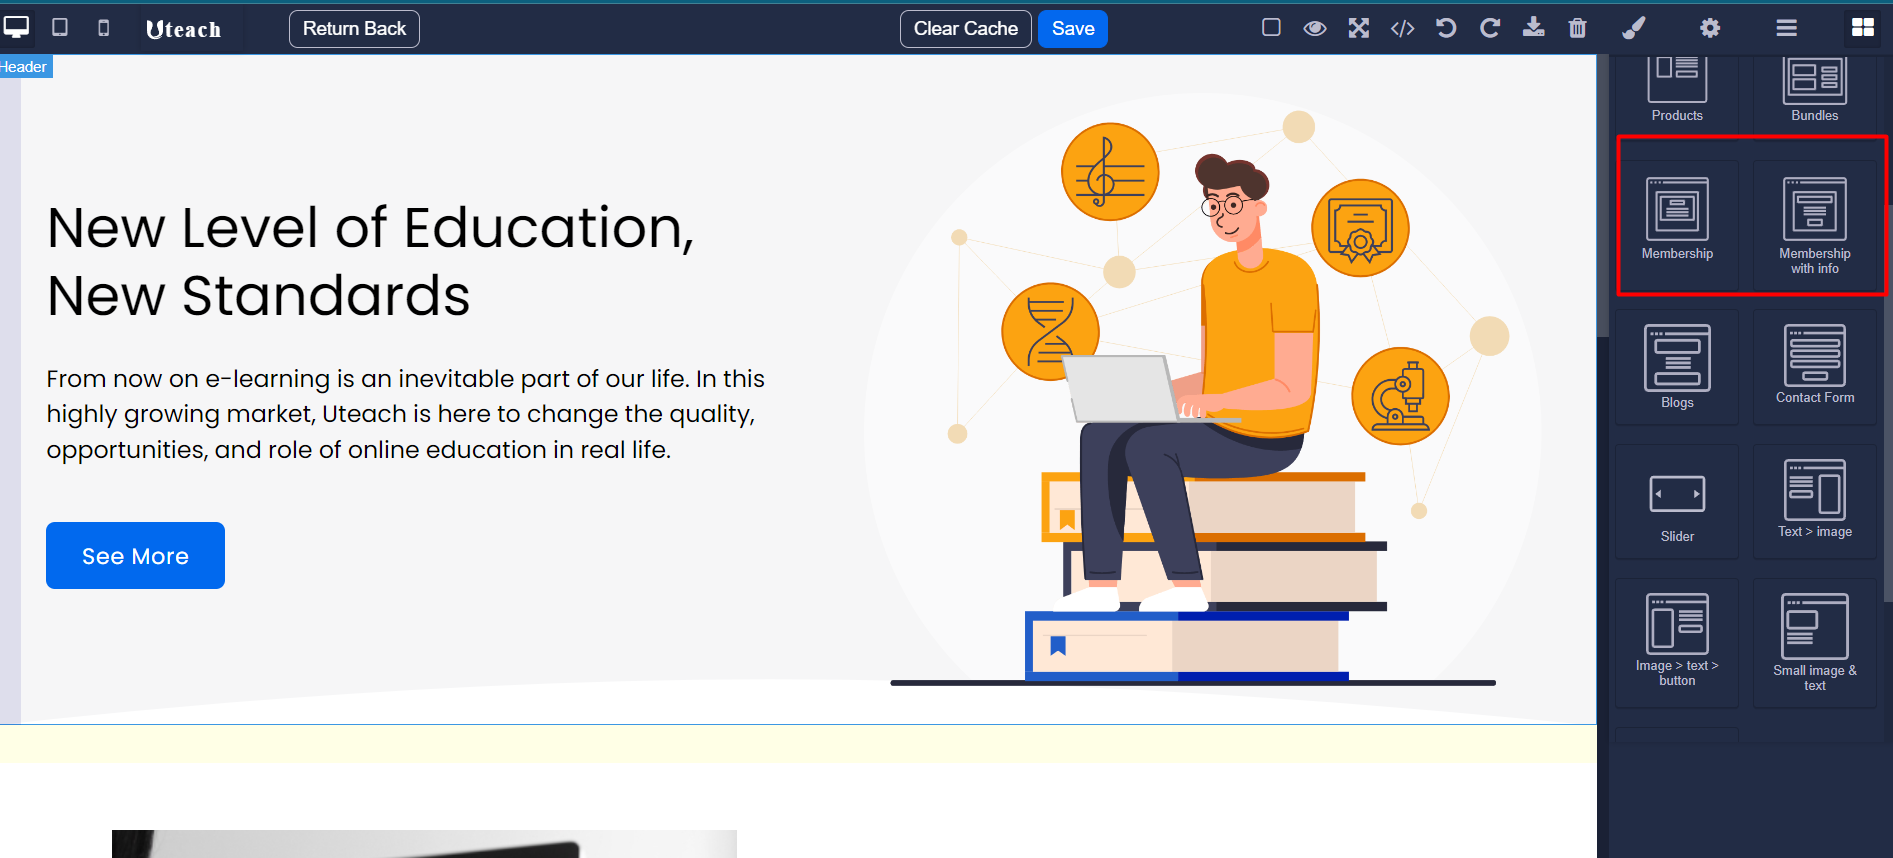Open the code view icon
This screenshot has height=858, width=1893.
(1402, 28)
